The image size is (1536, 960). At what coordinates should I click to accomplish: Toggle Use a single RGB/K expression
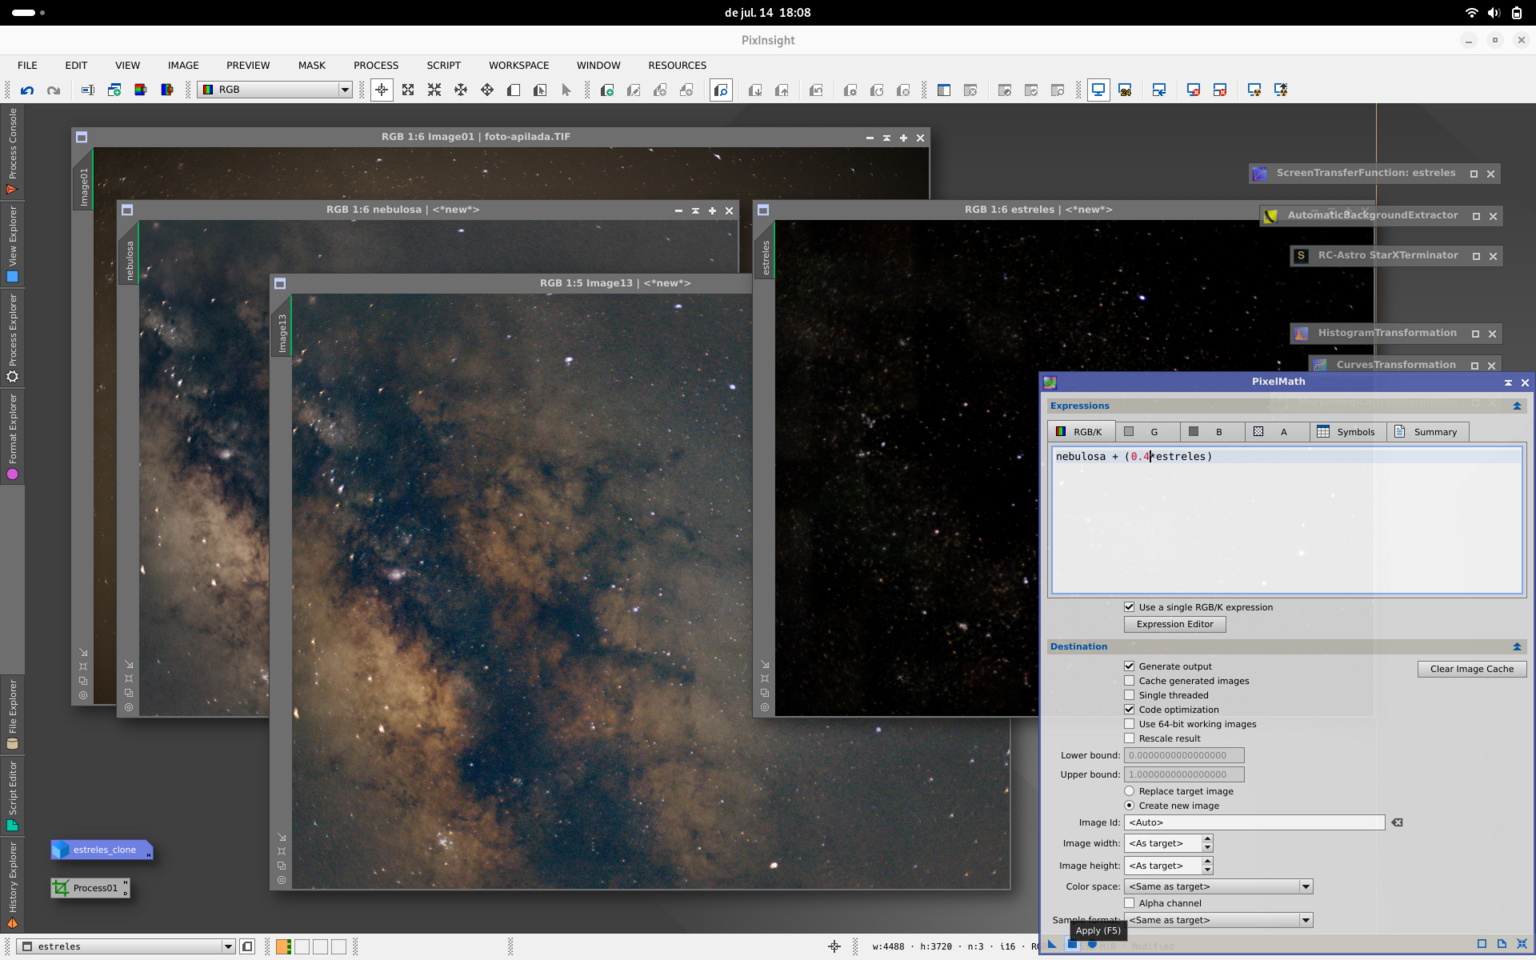(1129, 607)
